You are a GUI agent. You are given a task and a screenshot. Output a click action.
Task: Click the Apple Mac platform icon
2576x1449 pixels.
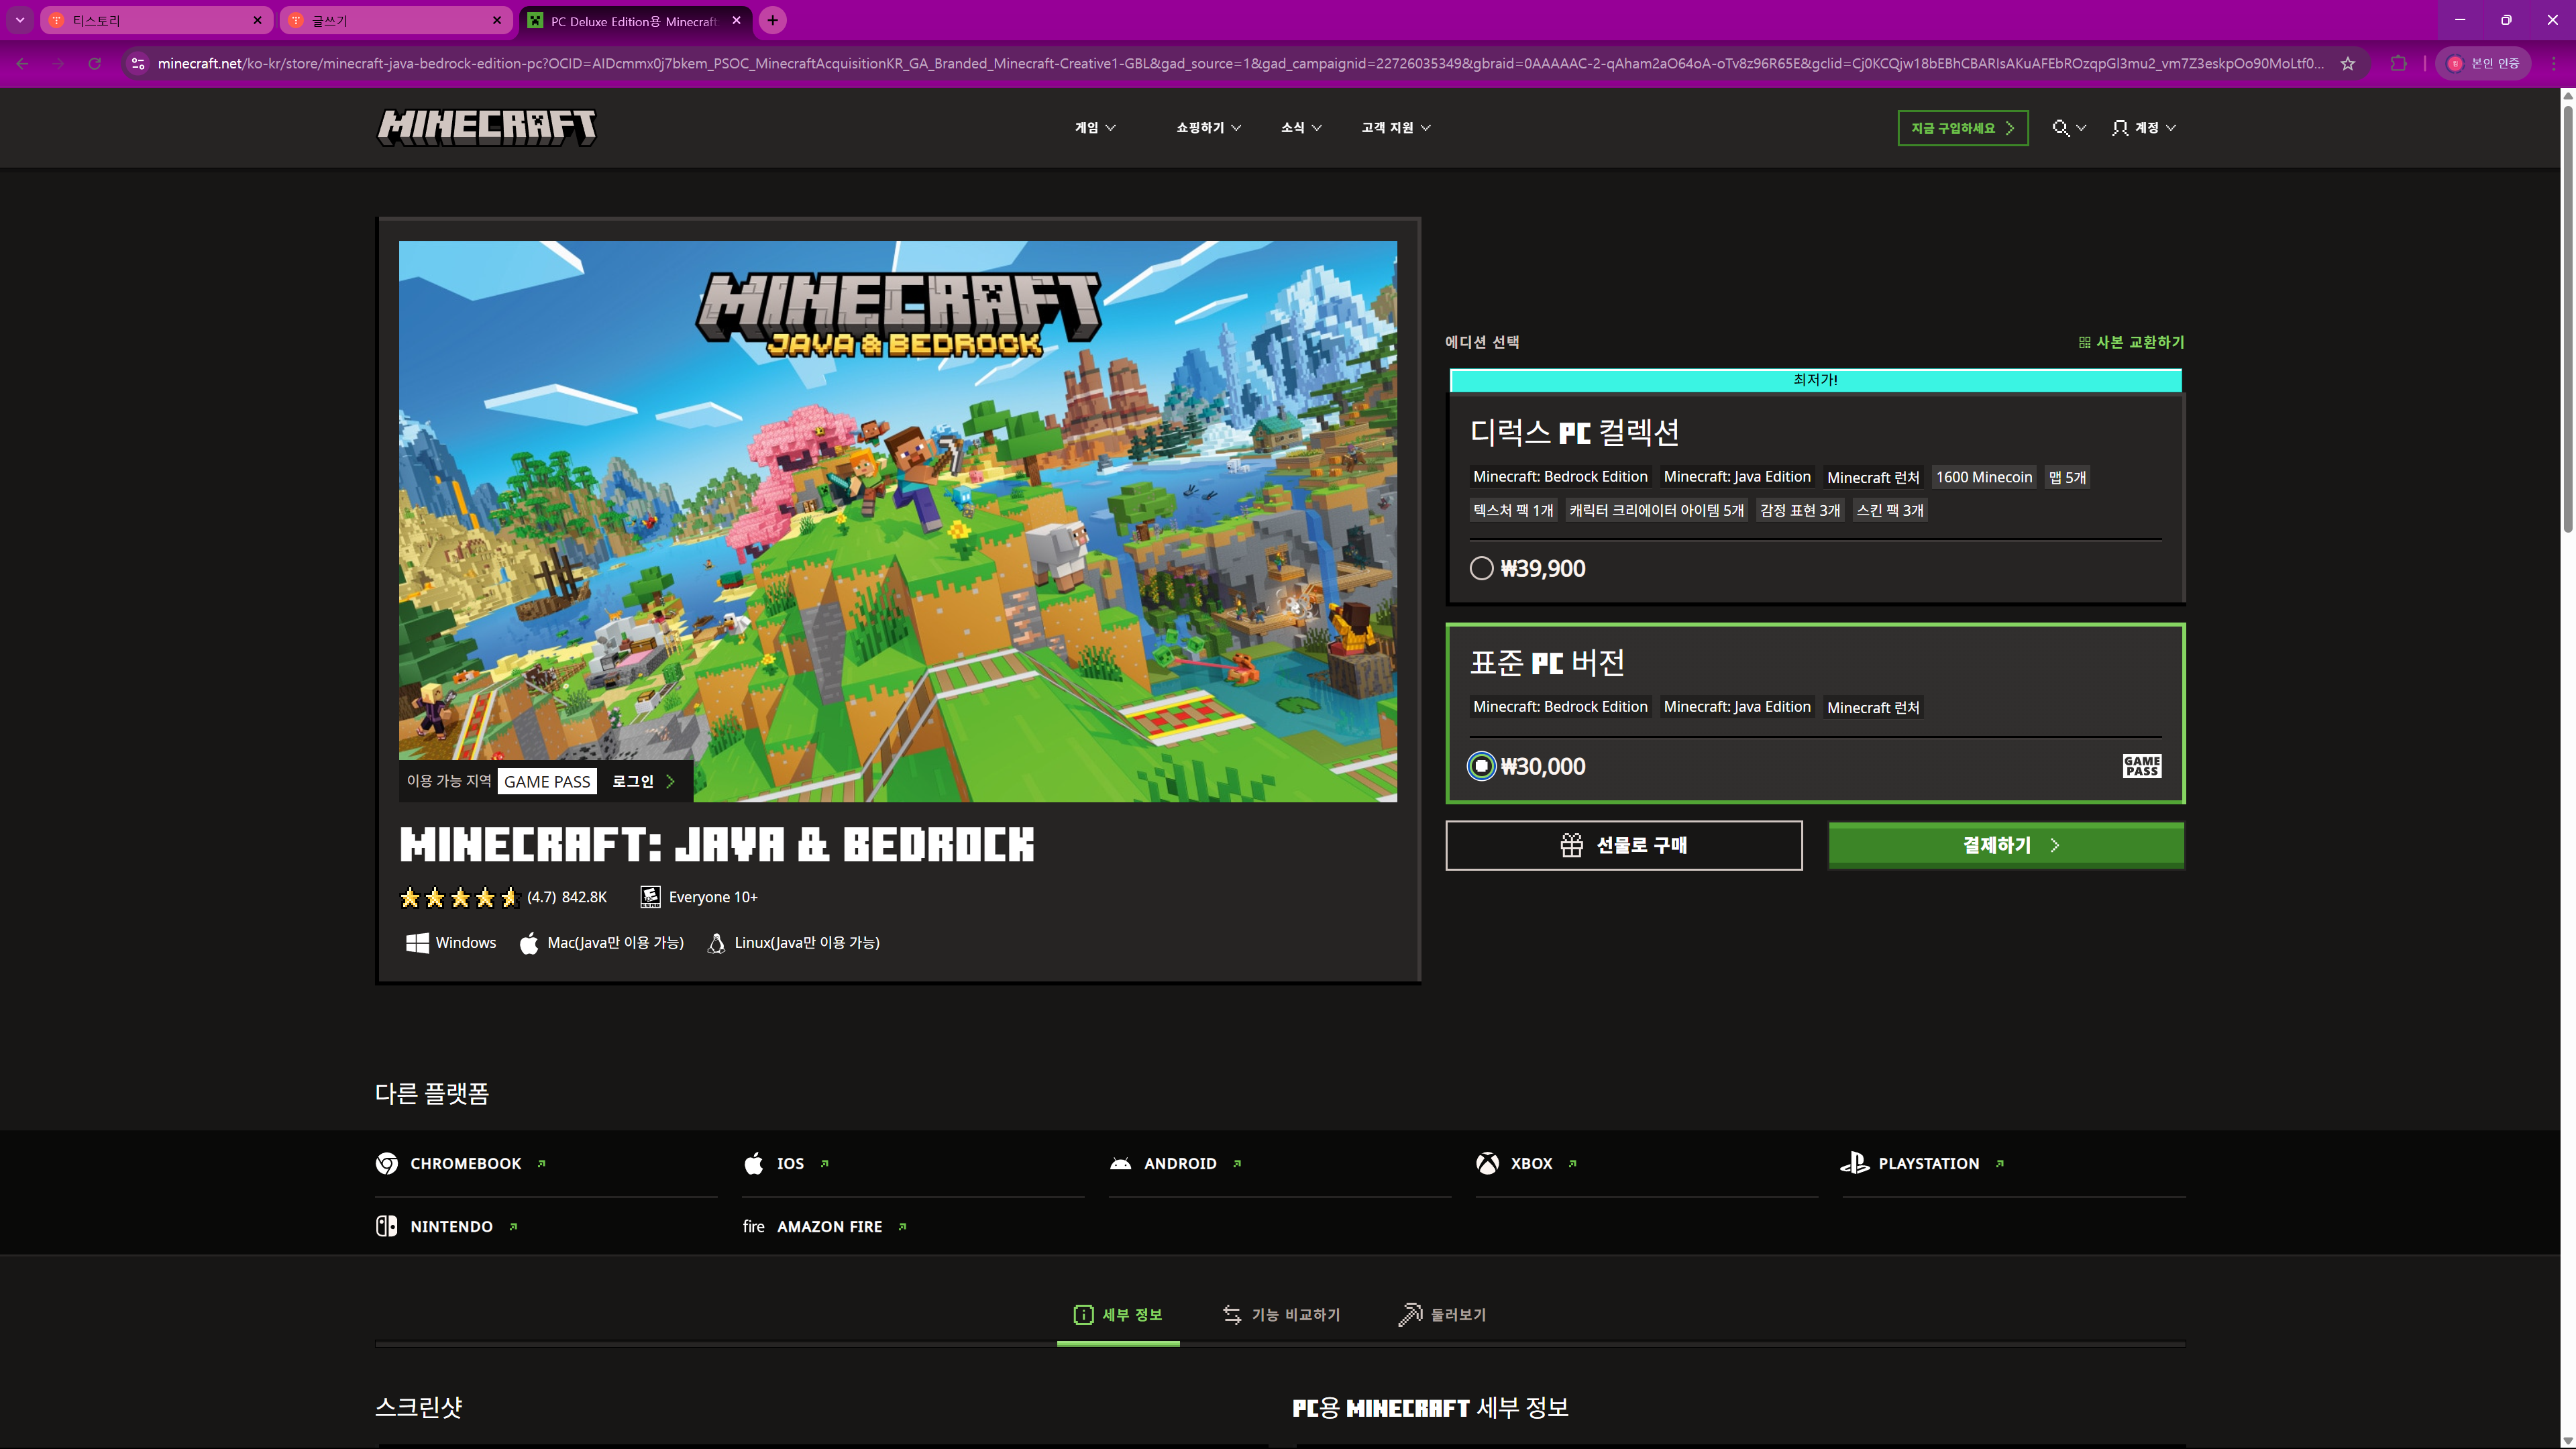529,942
